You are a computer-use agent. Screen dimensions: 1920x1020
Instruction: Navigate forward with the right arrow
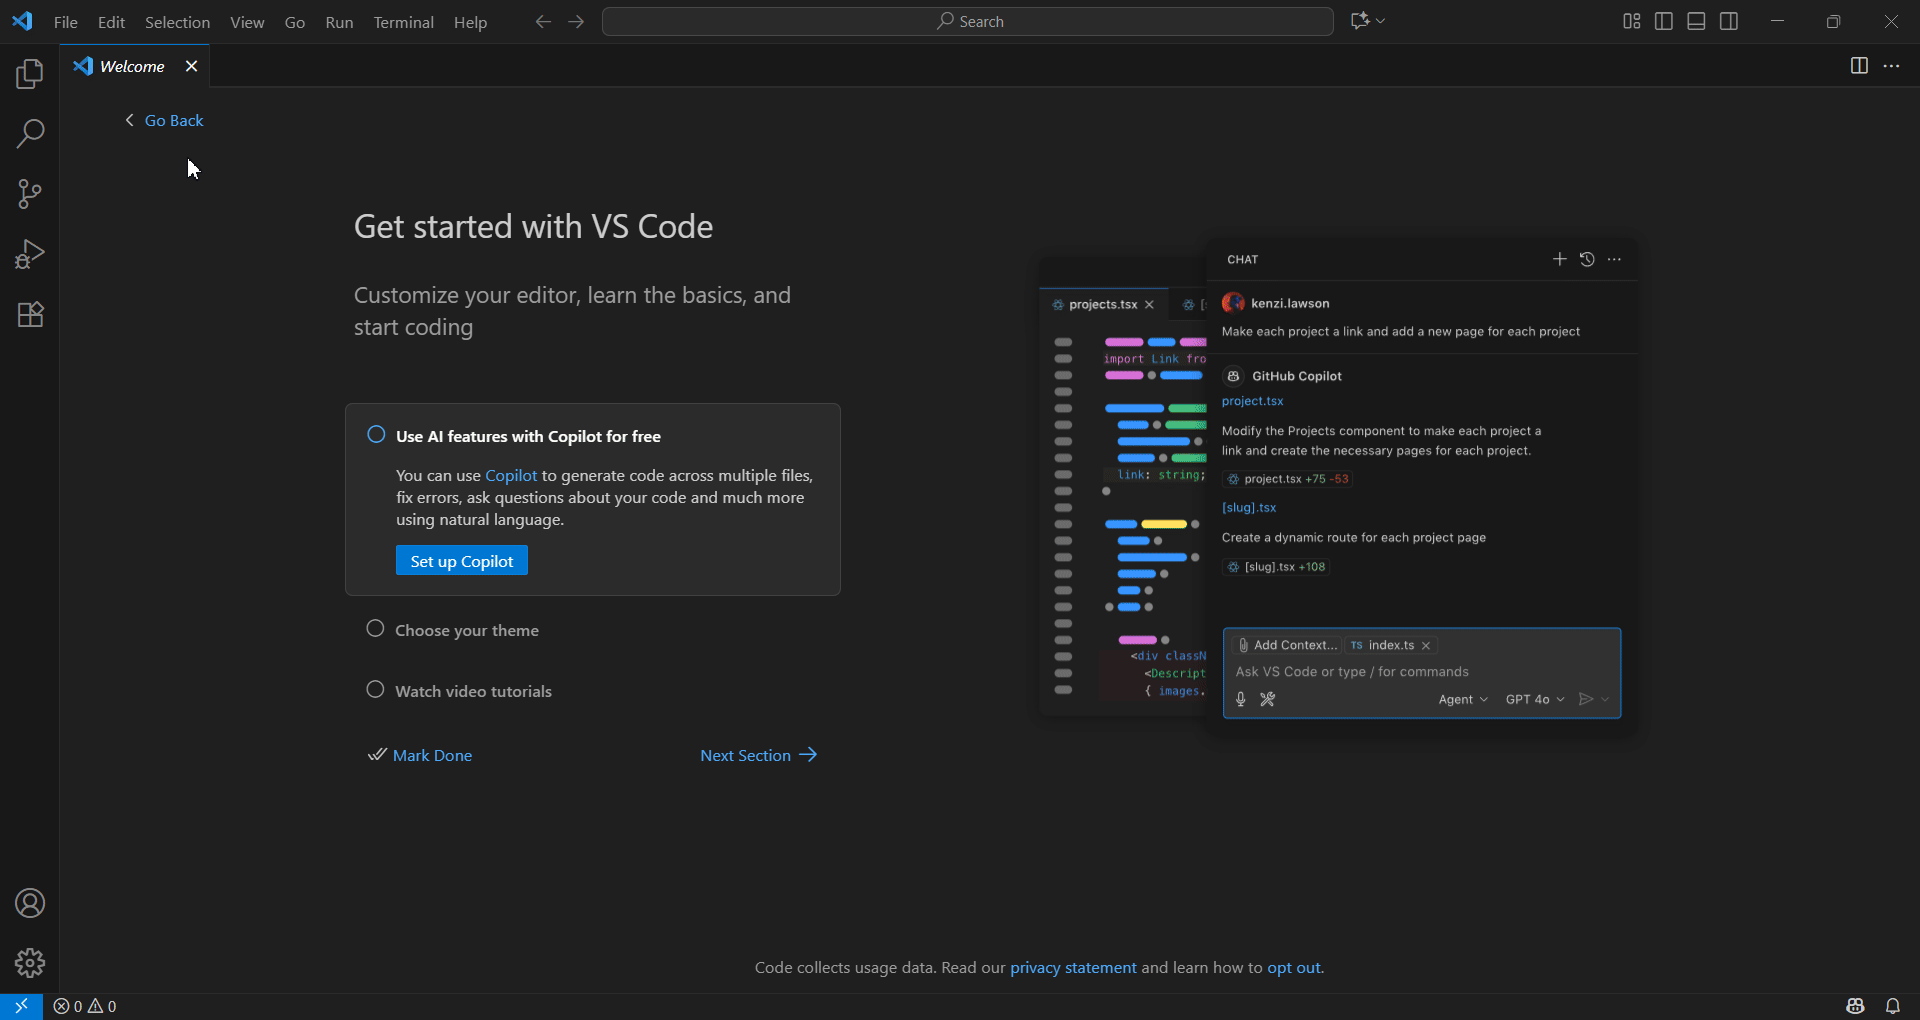click(576, 21)
